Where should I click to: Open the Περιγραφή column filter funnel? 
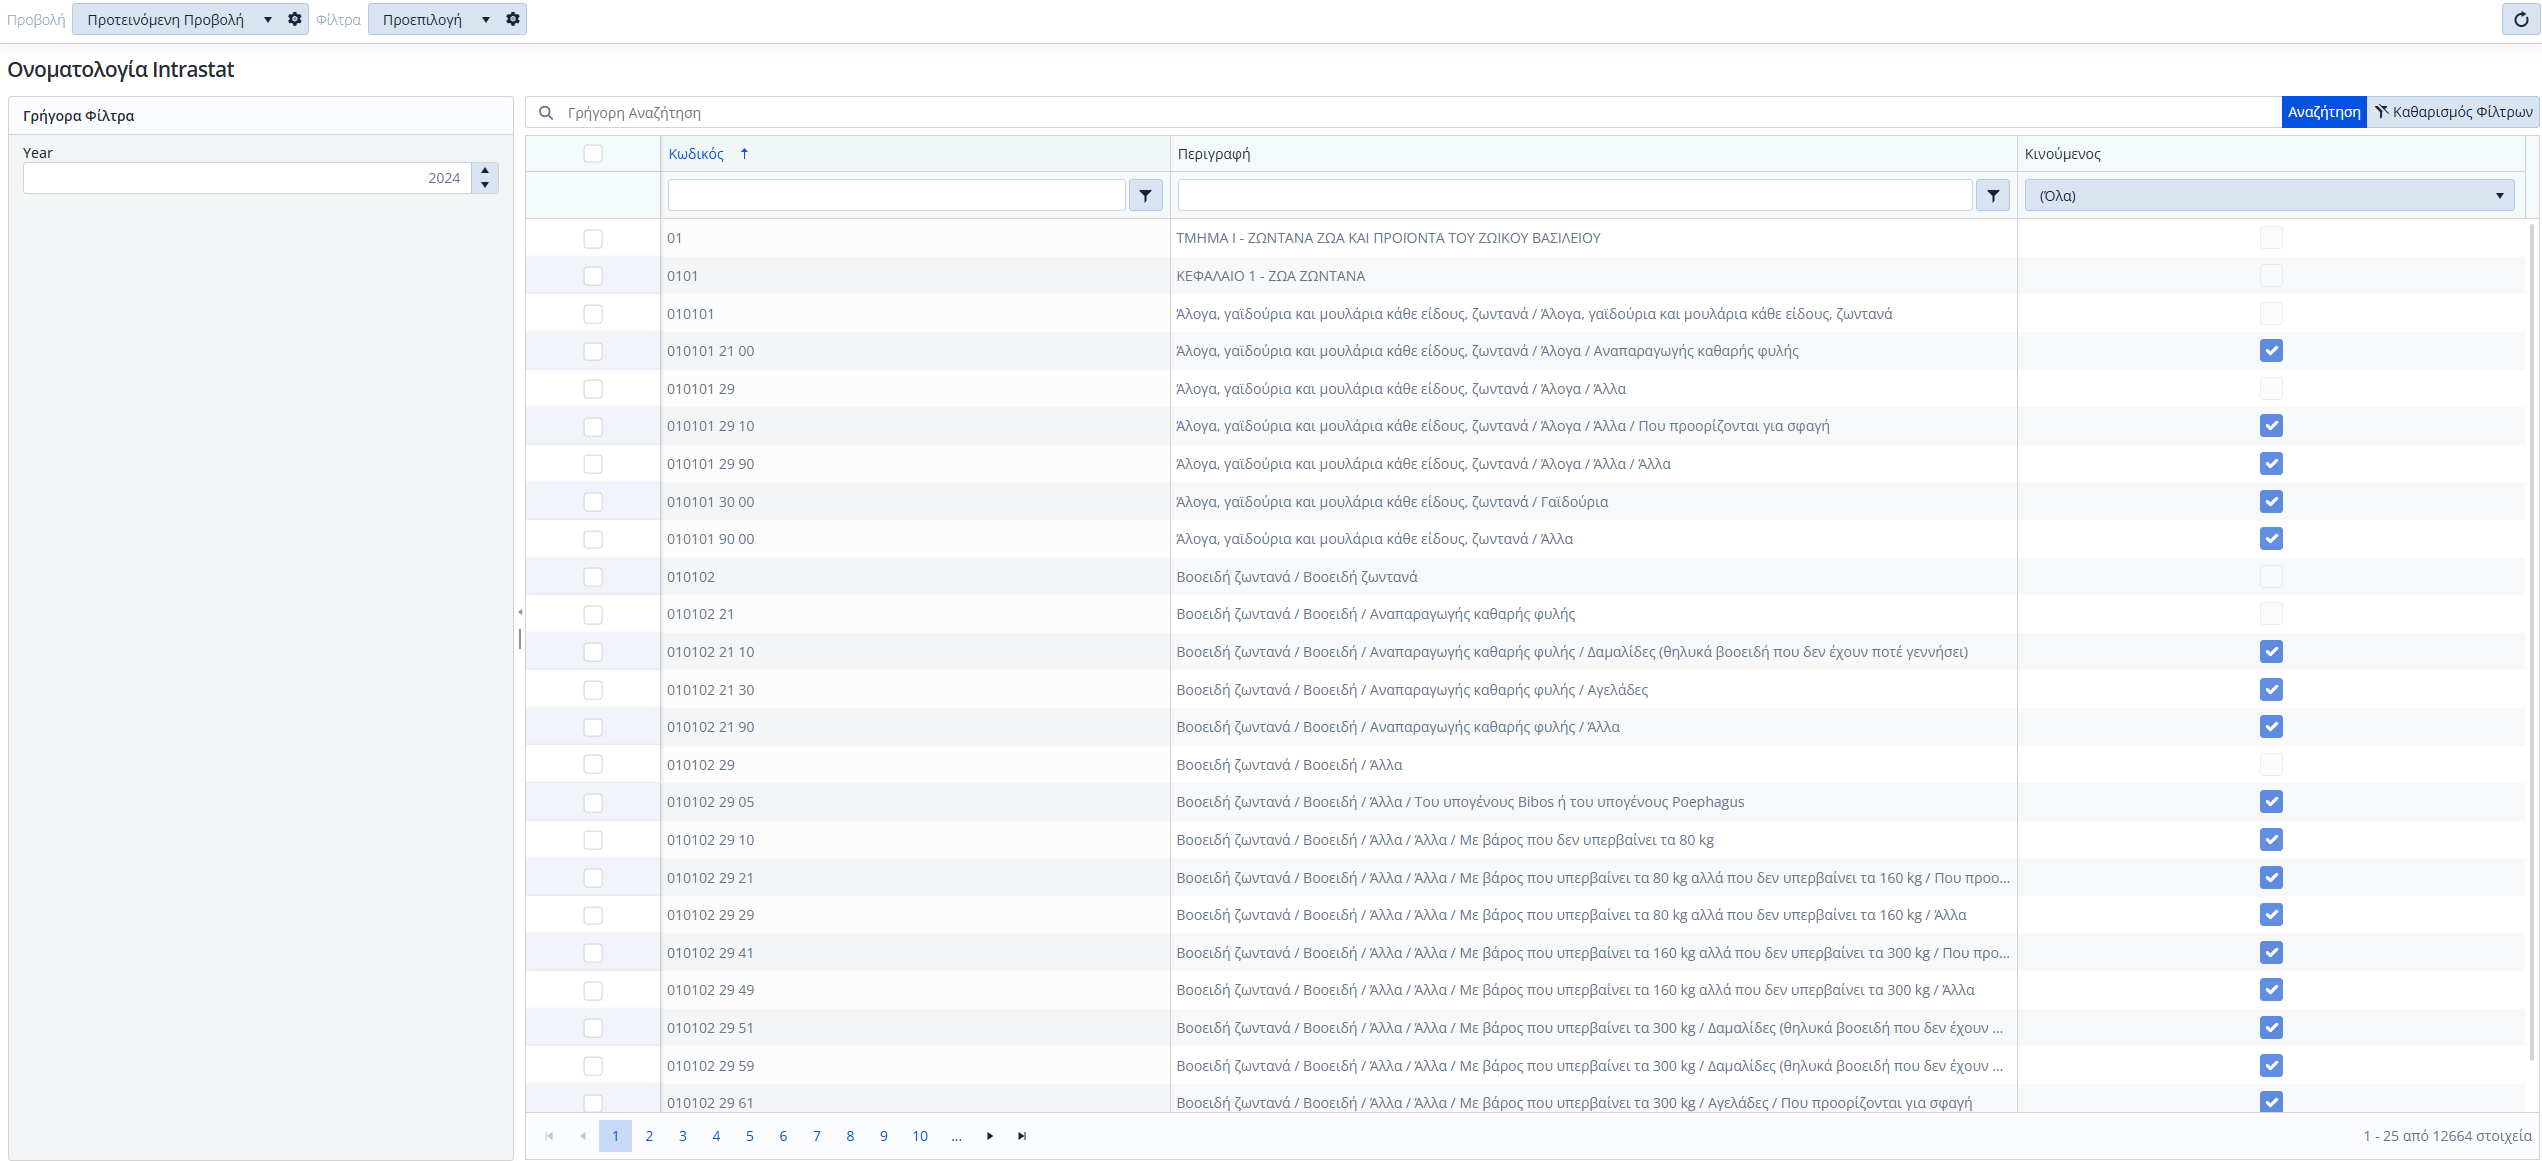(1993, 196)
